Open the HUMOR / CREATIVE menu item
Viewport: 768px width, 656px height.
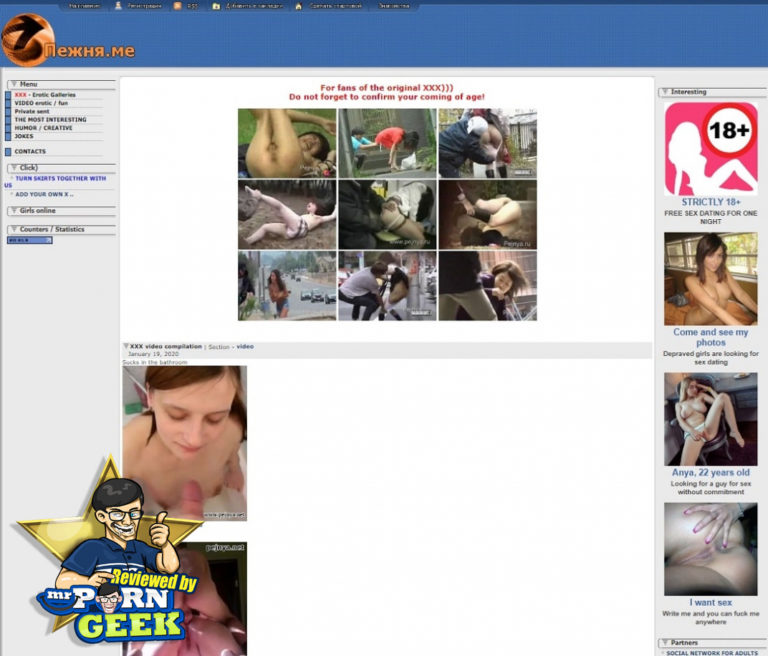tap(43, 128)
